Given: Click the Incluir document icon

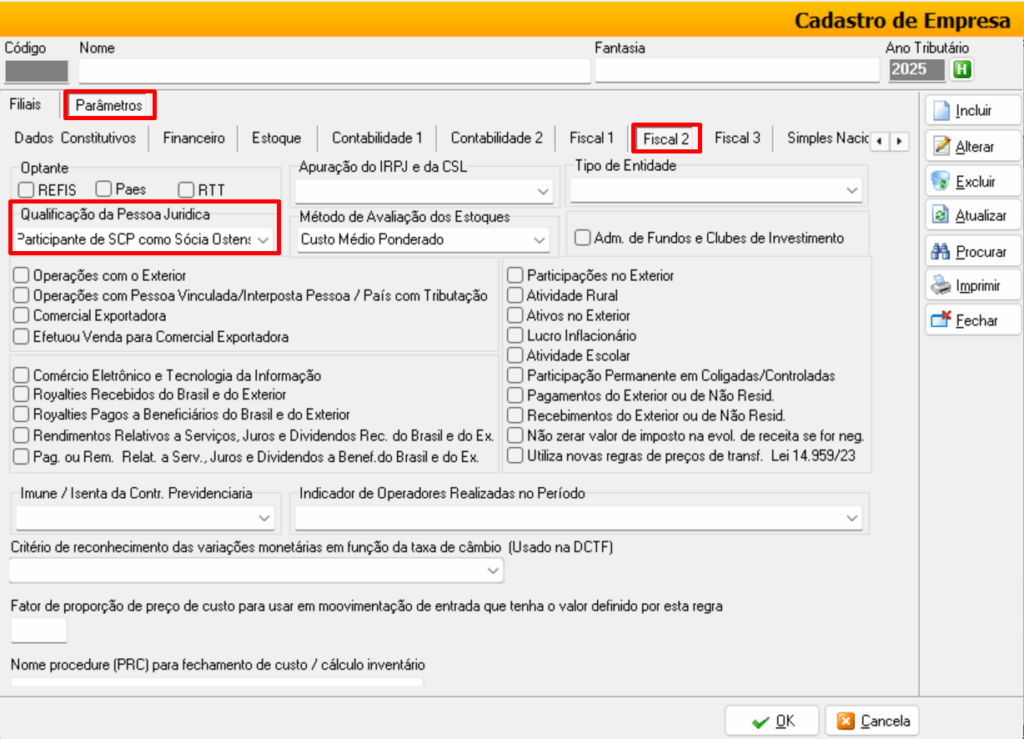Looking at the screenshot, I should (x=940, y=110).
